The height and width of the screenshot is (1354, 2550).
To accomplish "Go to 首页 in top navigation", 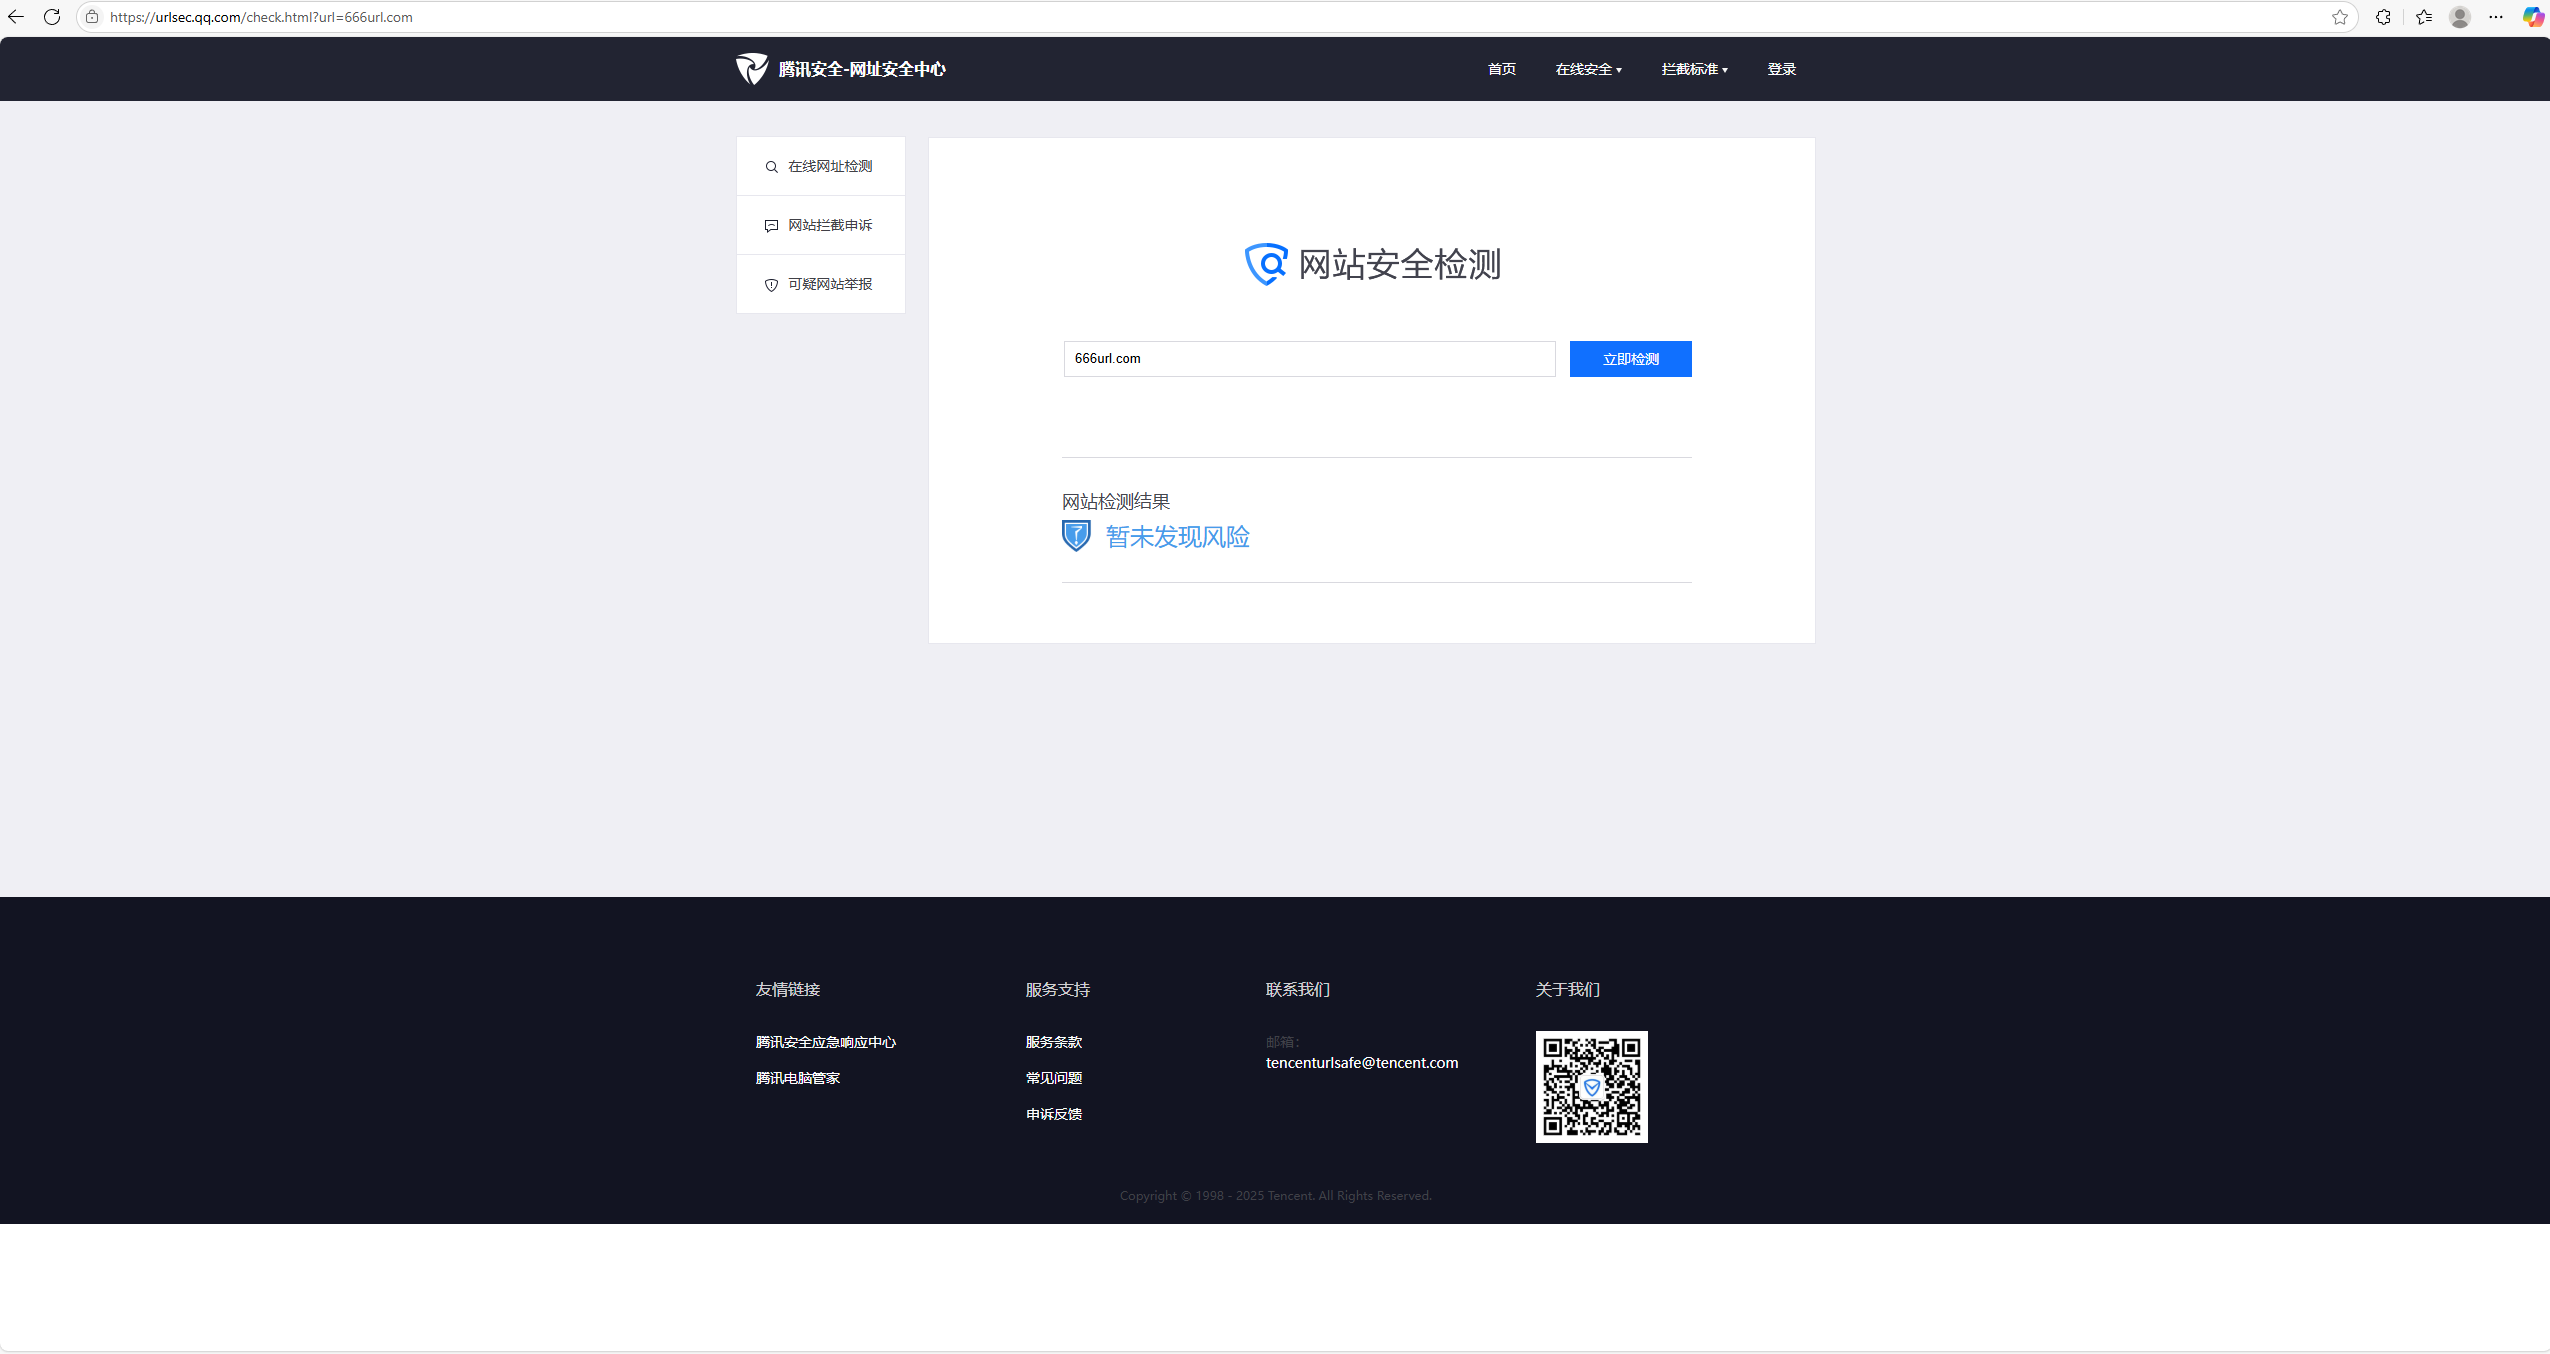I will point(1501,69).
